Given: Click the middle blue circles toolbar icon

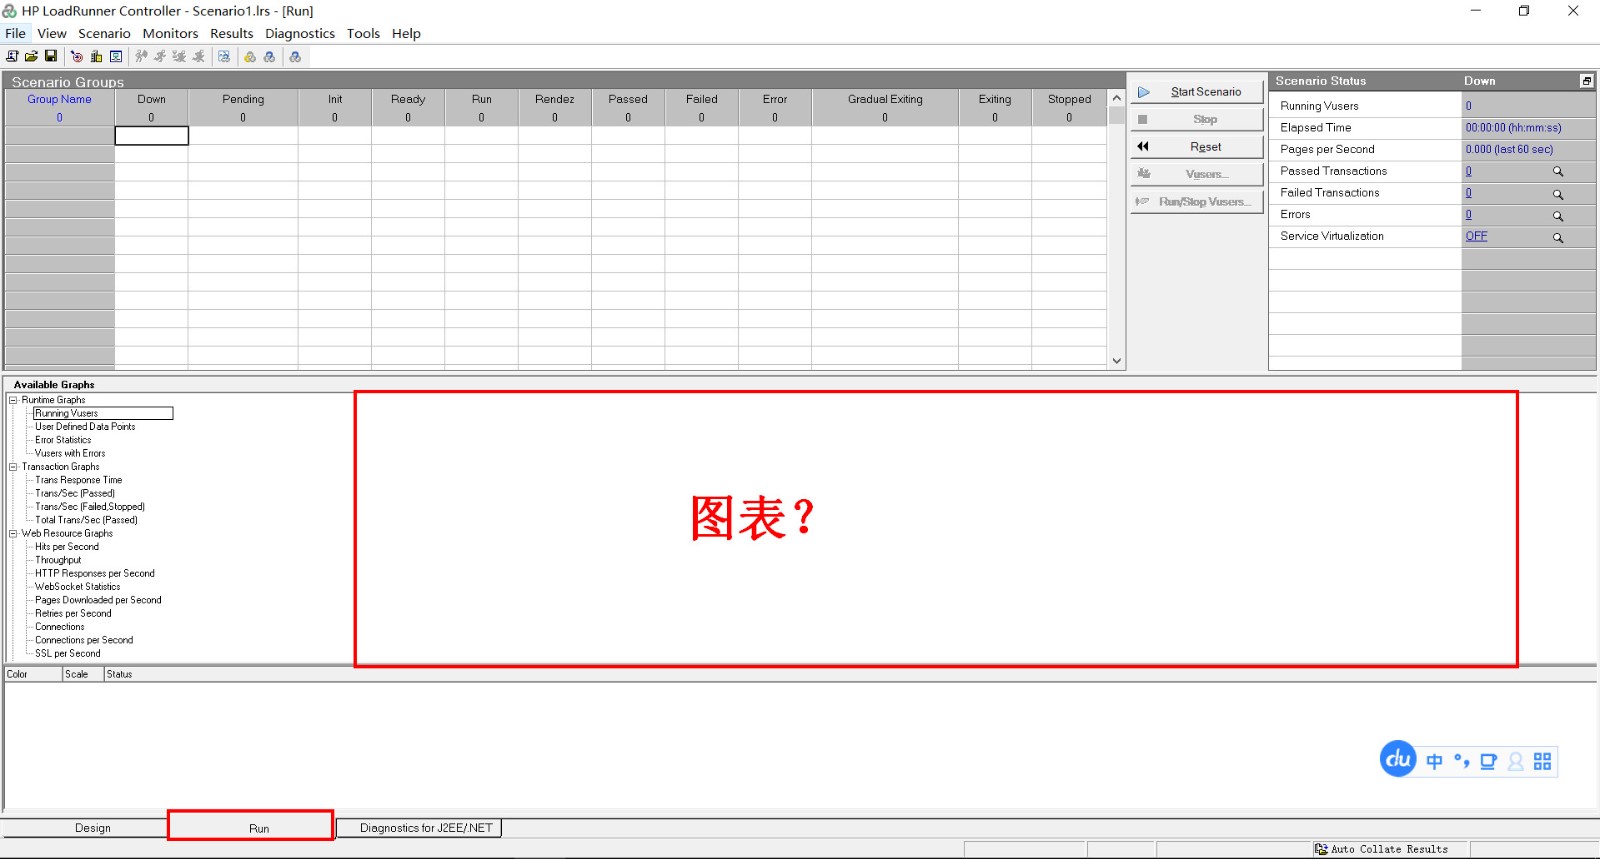Looking at the screenshot, I should tap(269, 56).
